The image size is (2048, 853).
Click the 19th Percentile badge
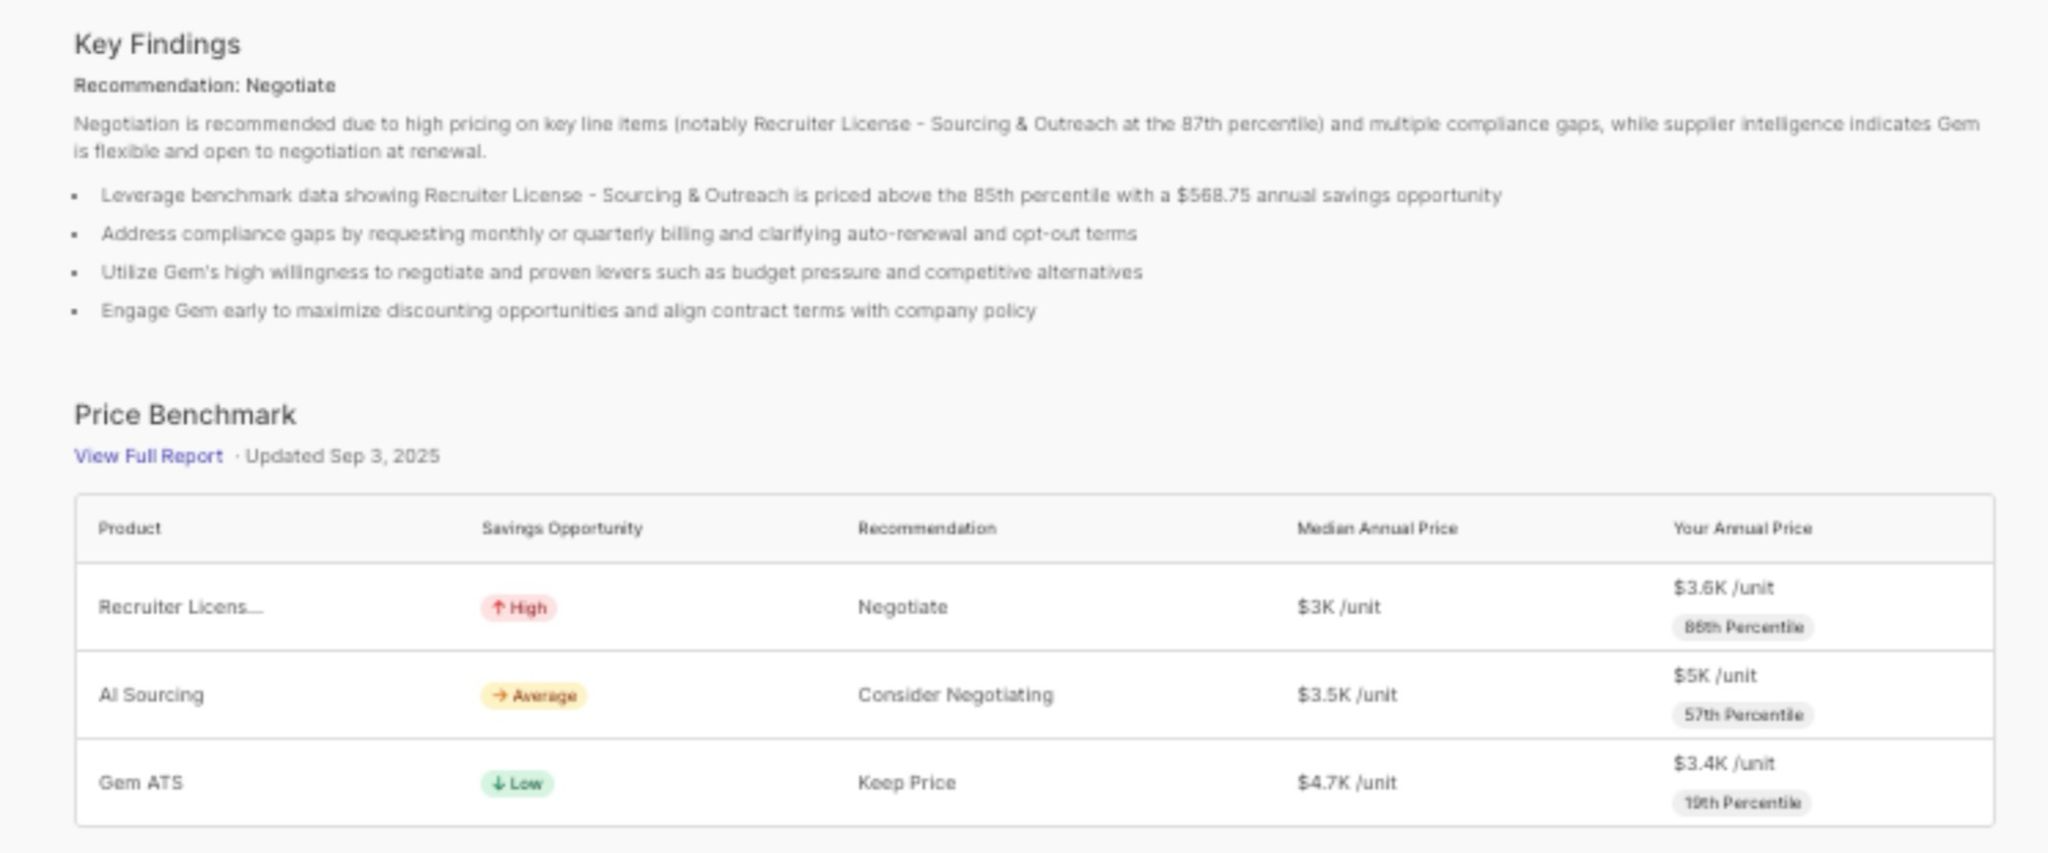point(1741,803)
